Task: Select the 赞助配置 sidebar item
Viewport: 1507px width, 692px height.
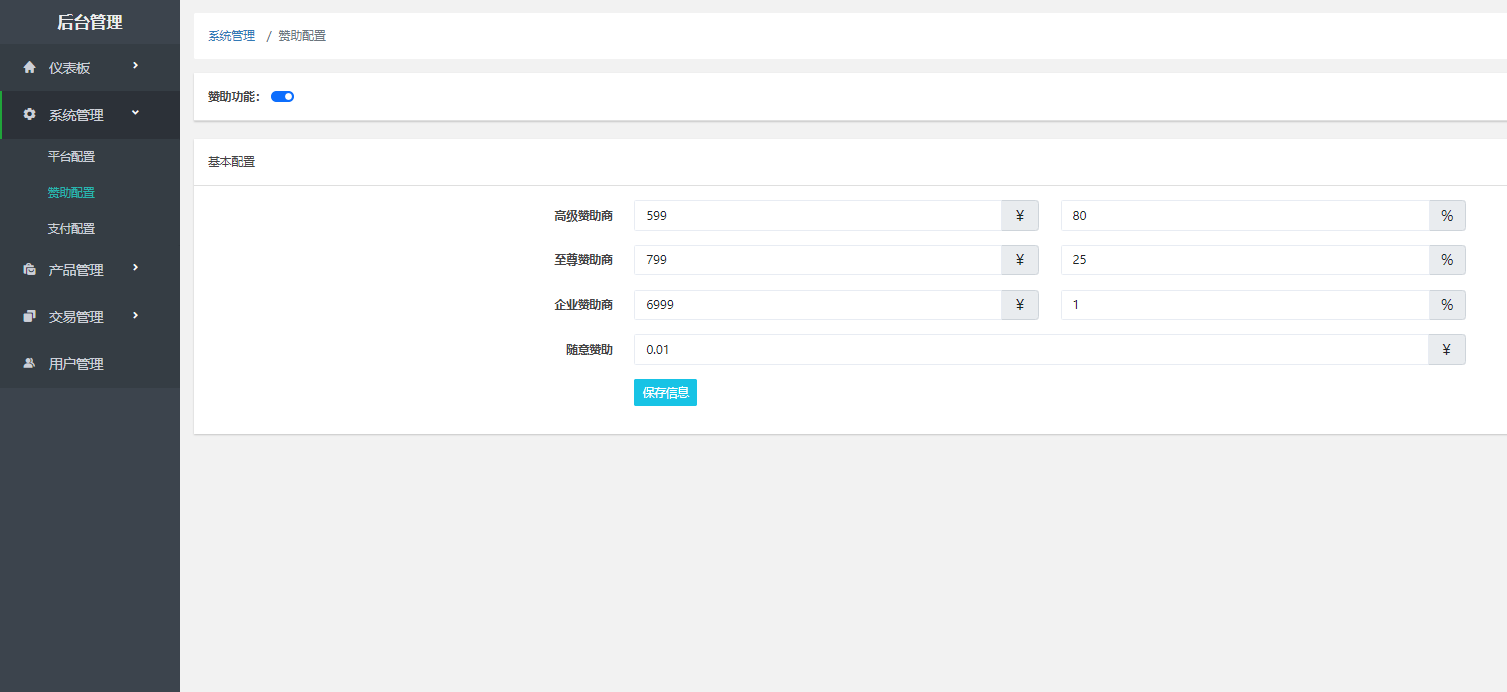Action: pos(71,193)
